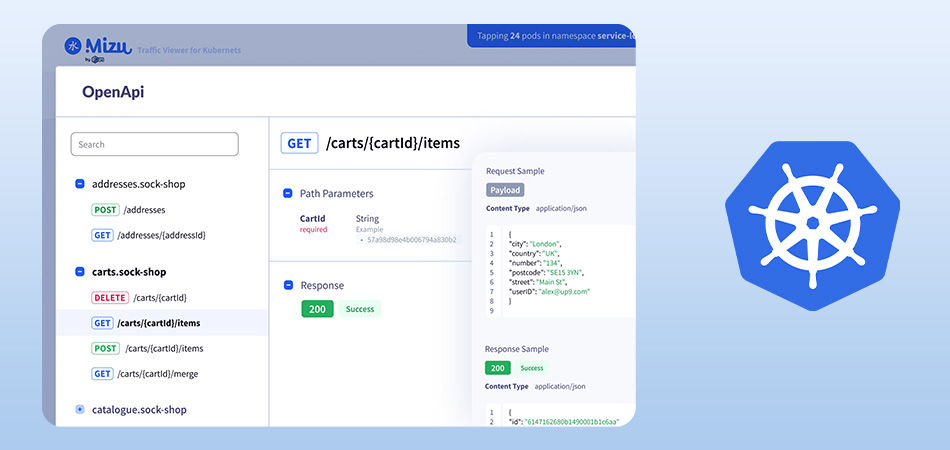Collapse the Response section
This screenshot has height=450, width=950.
(288, 285)
